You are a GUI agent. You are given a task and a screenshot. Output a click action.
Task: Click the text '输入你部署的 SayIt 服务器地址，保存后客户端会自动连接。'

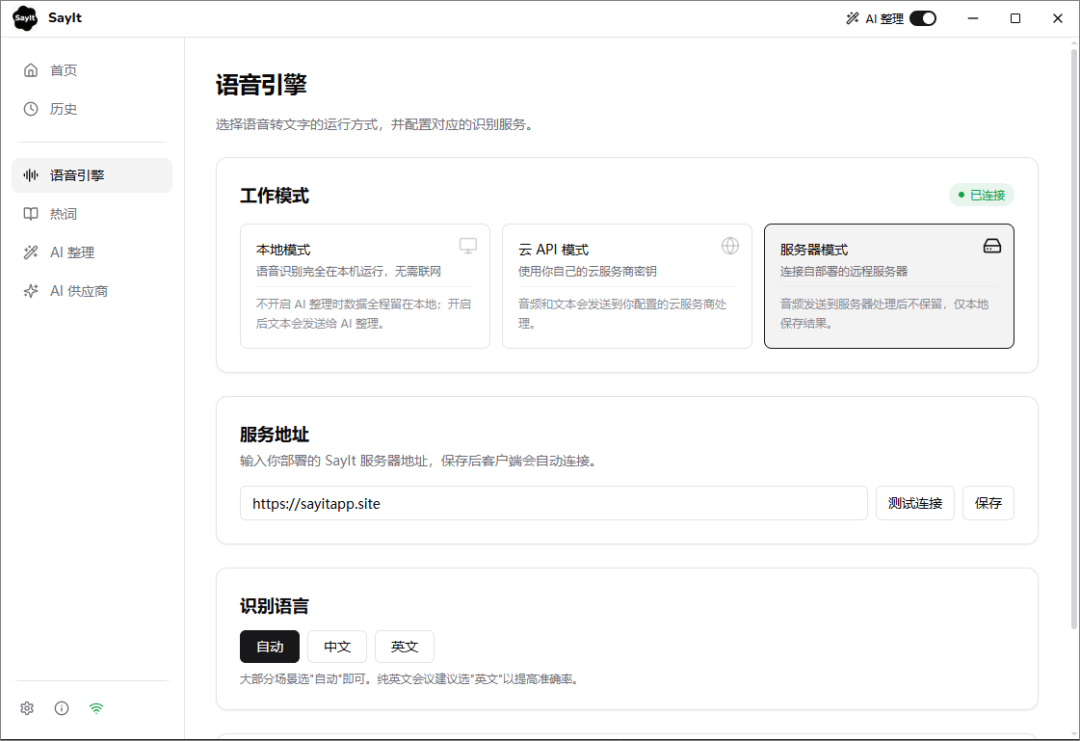coord(419,461)
